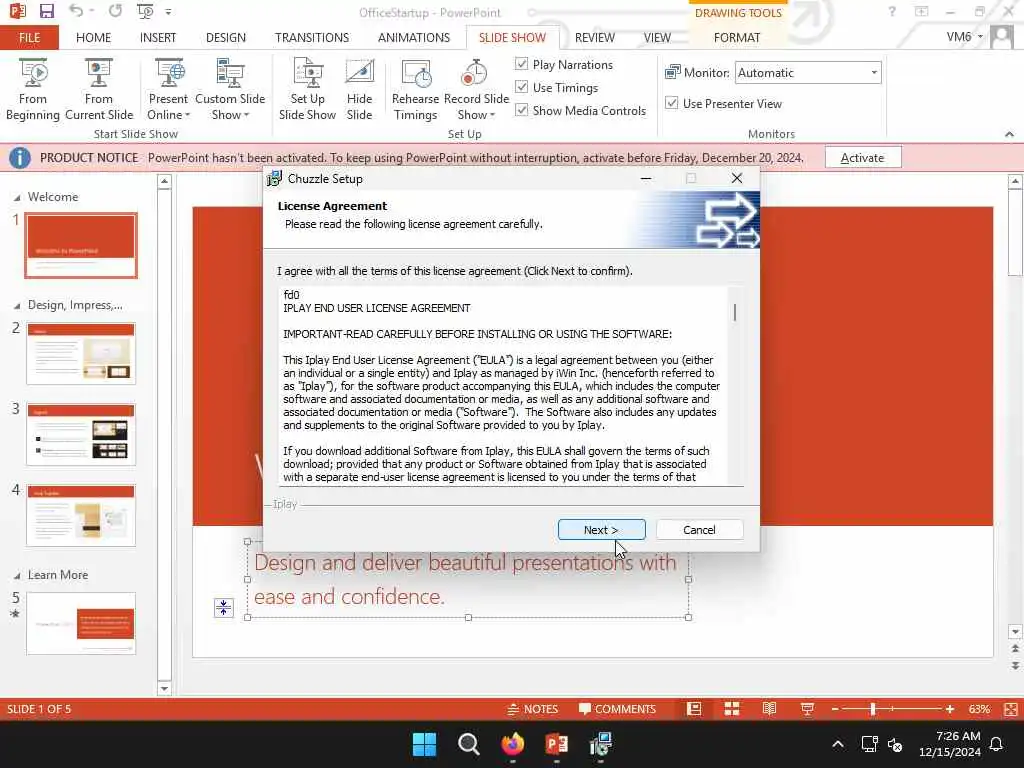Start slide show From Current Slide
This screenshot has width=1024, height=768.
tap(99, 89)
